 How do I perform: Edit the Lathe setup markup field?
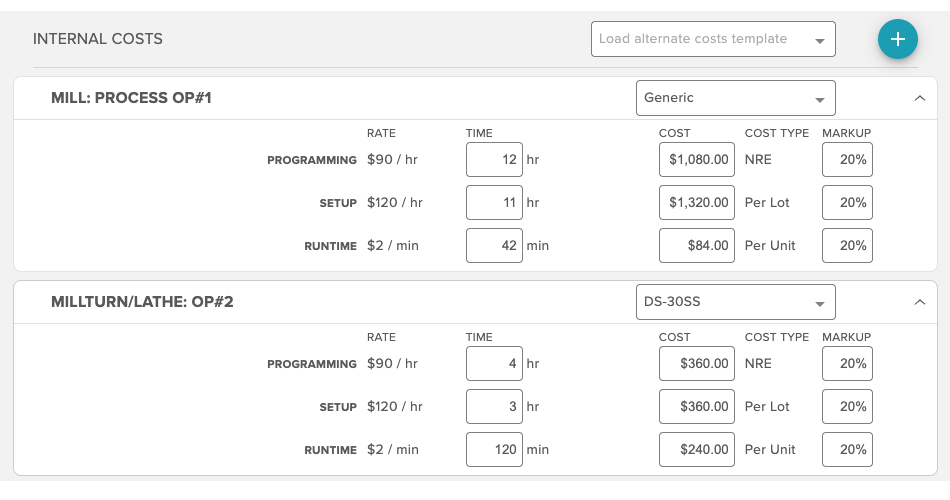click(847, 407)
